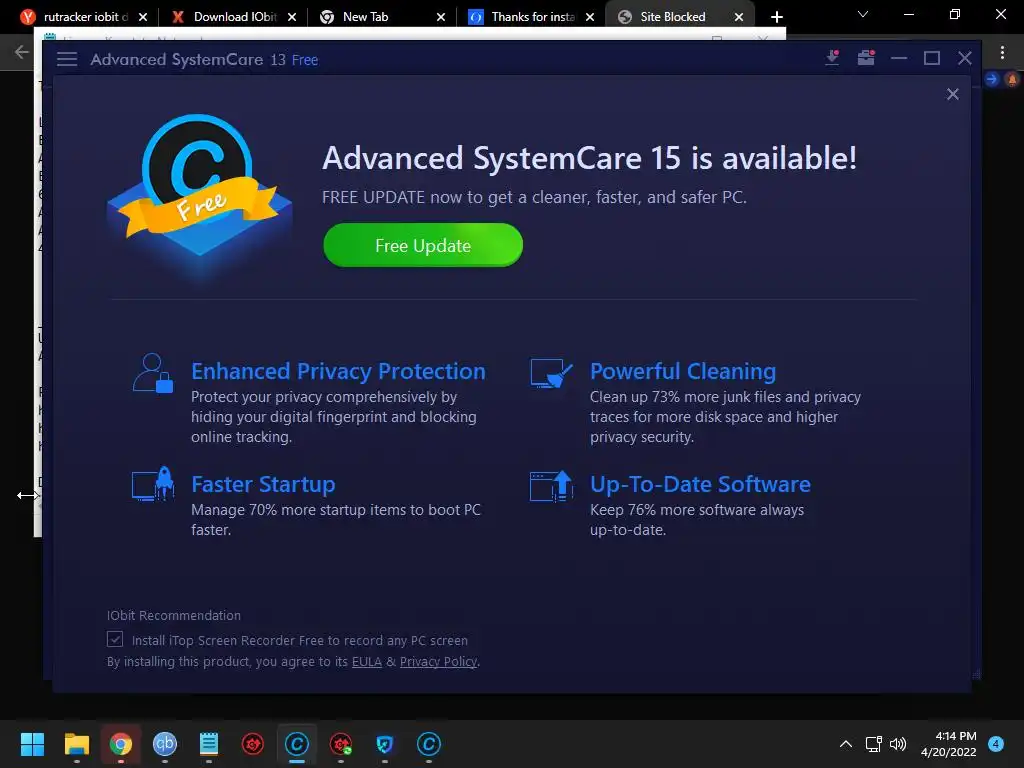Image resolution: width=1024 pixels, height=768 pixels.
Task: Open the toolbox briefcase icon in SystemCare title bar
Action: click(866, 58)
